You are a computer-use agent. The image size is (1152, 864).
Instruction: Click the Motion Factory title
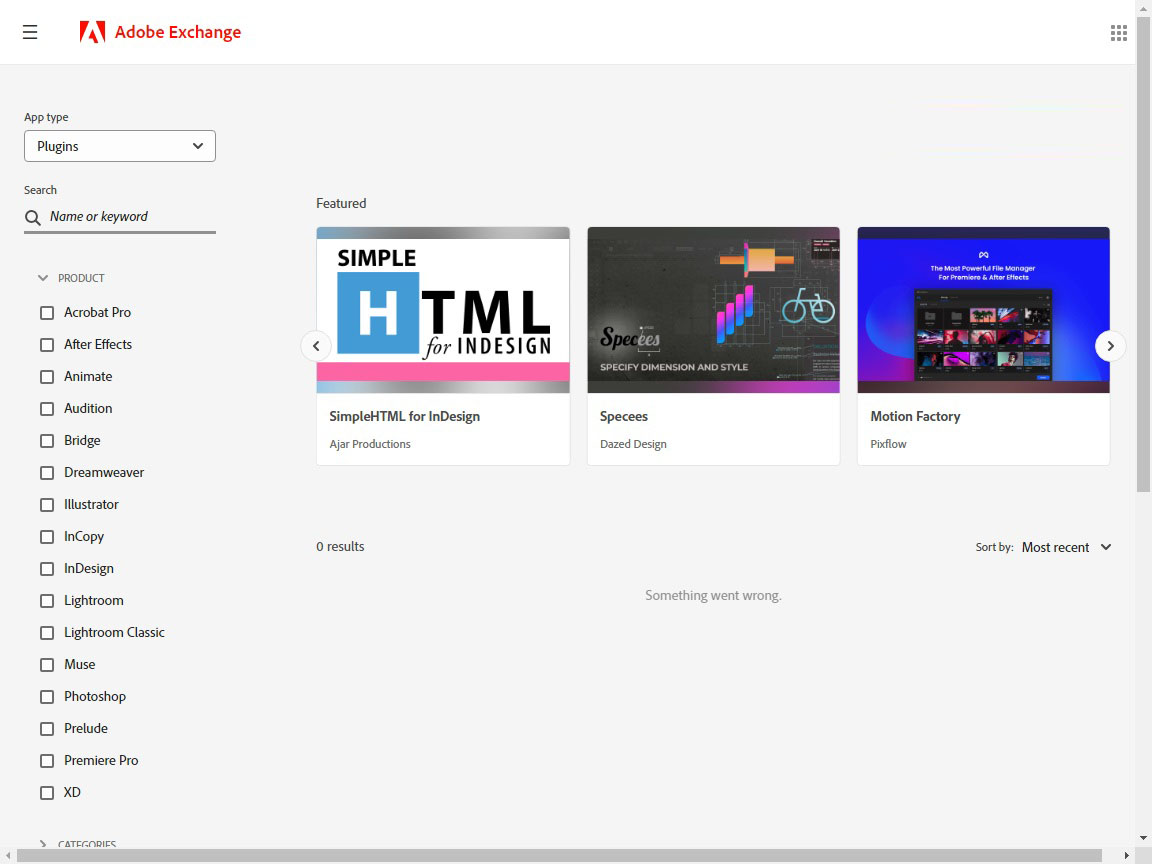point(915,417)
